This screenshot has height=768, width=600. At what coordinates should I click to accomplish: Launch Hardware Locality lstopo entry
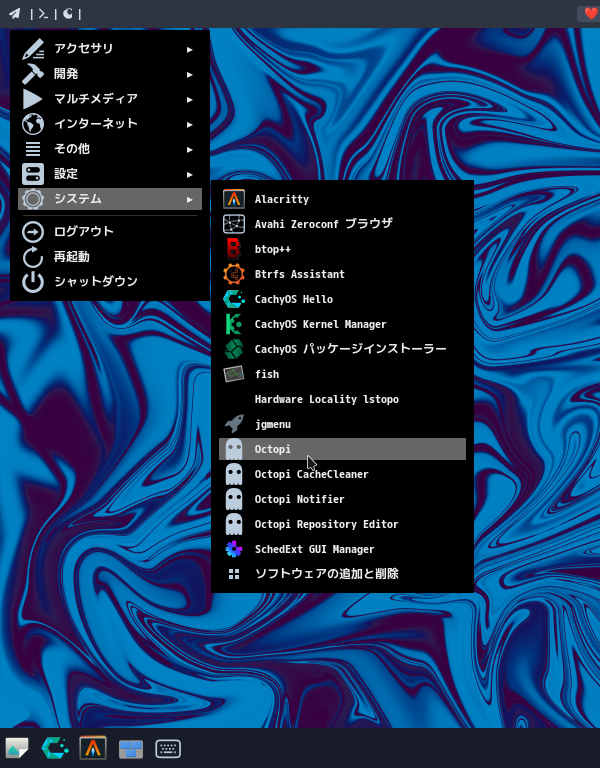342,399
